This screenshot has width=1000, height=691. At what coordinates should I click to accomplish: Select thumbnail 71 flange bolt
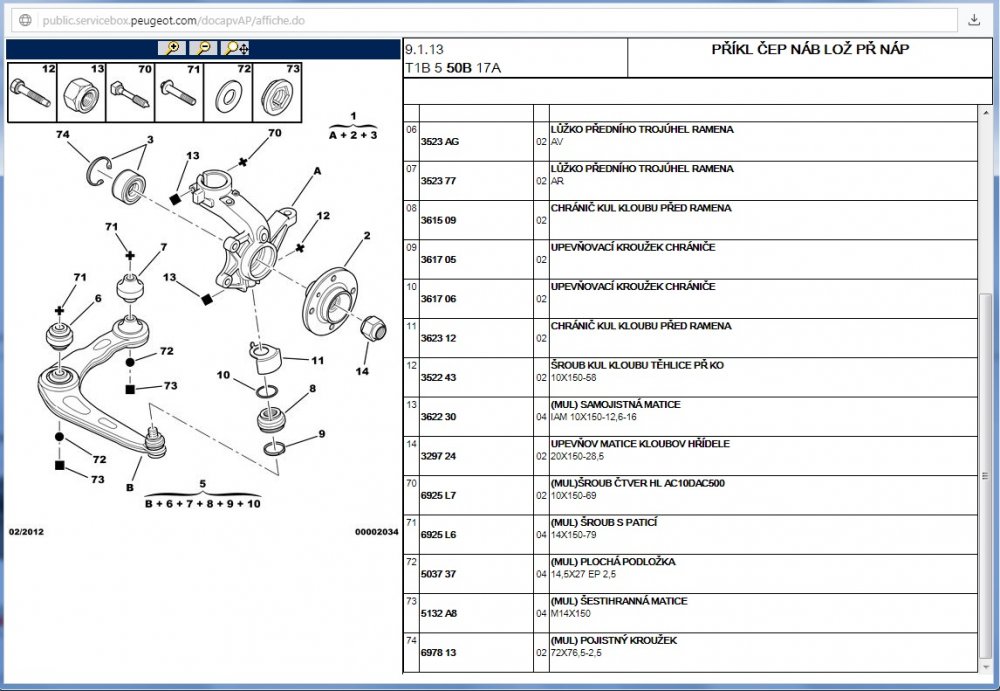[x=179, y=92]
